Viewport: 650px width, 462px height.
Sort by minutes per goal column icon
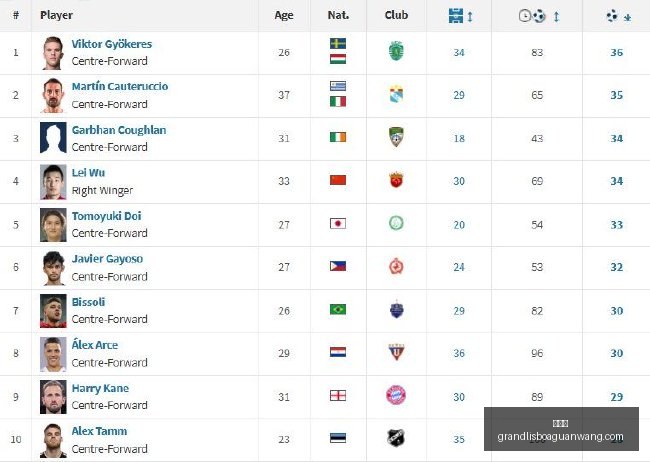(x=539, y=16)
